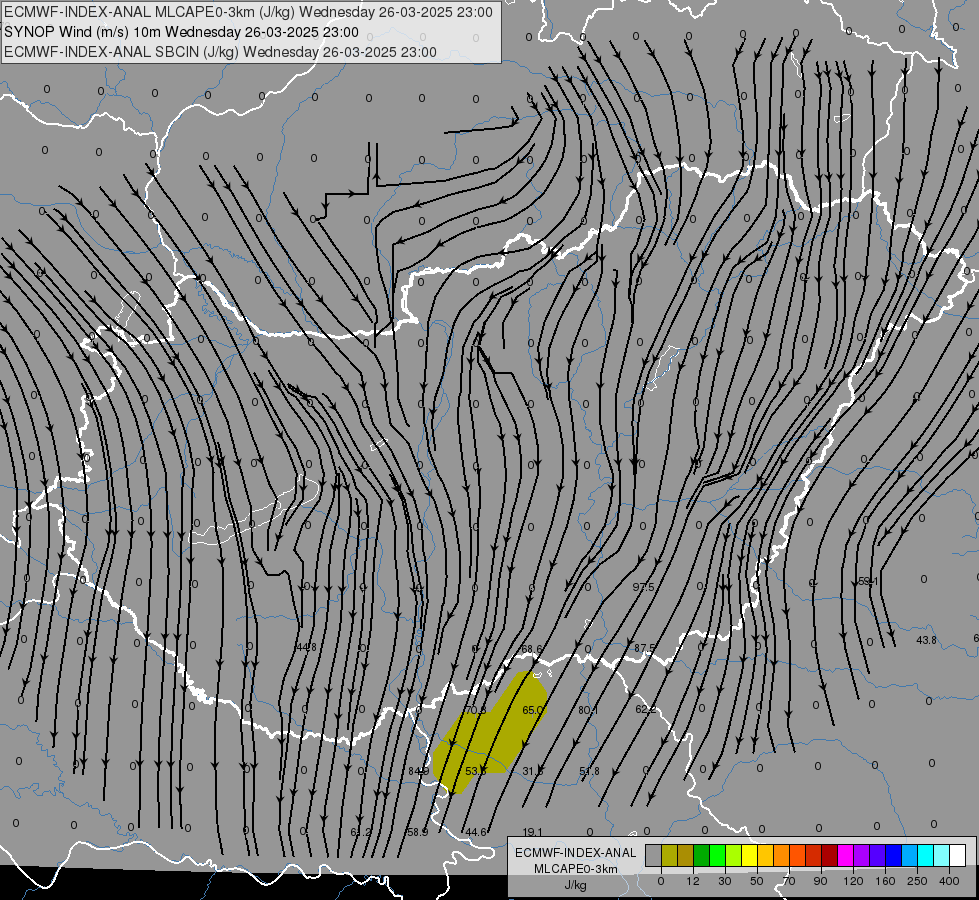Click the 51.8 value on the map
Screen dimensions: 979x900
(589, 771)
